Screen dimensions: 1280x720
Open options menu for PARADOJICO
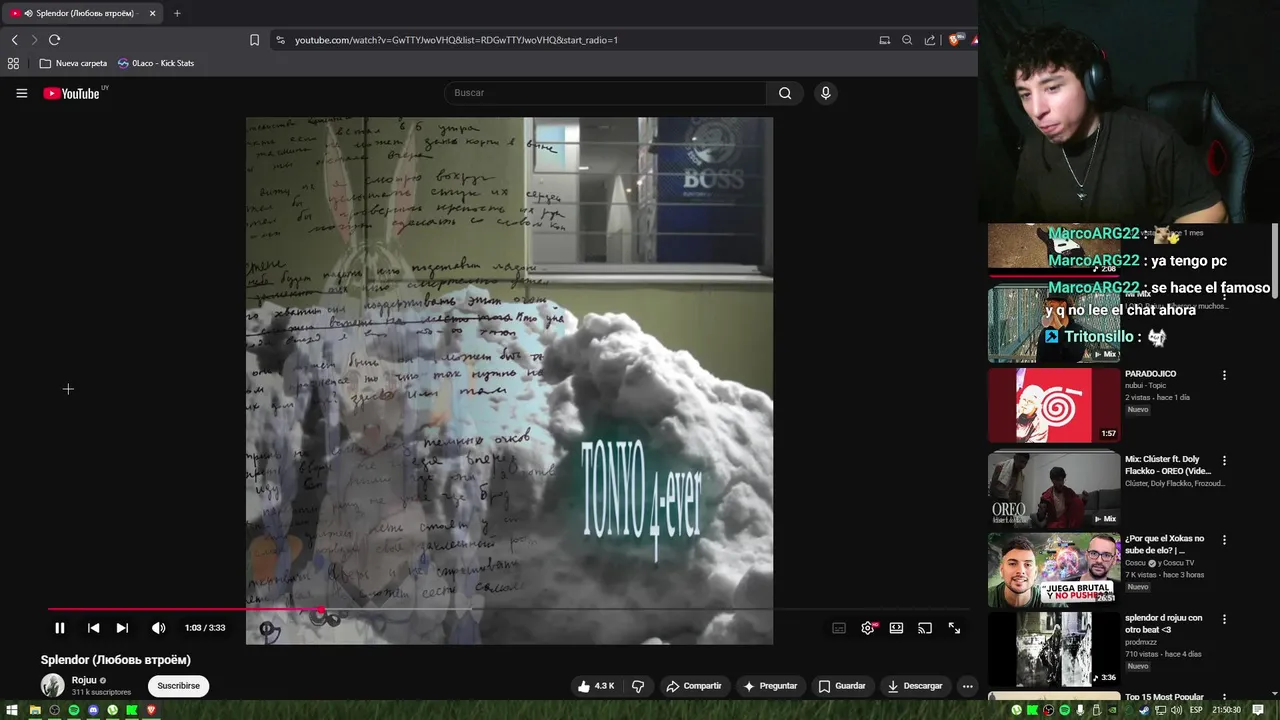tap(1224, 375)
